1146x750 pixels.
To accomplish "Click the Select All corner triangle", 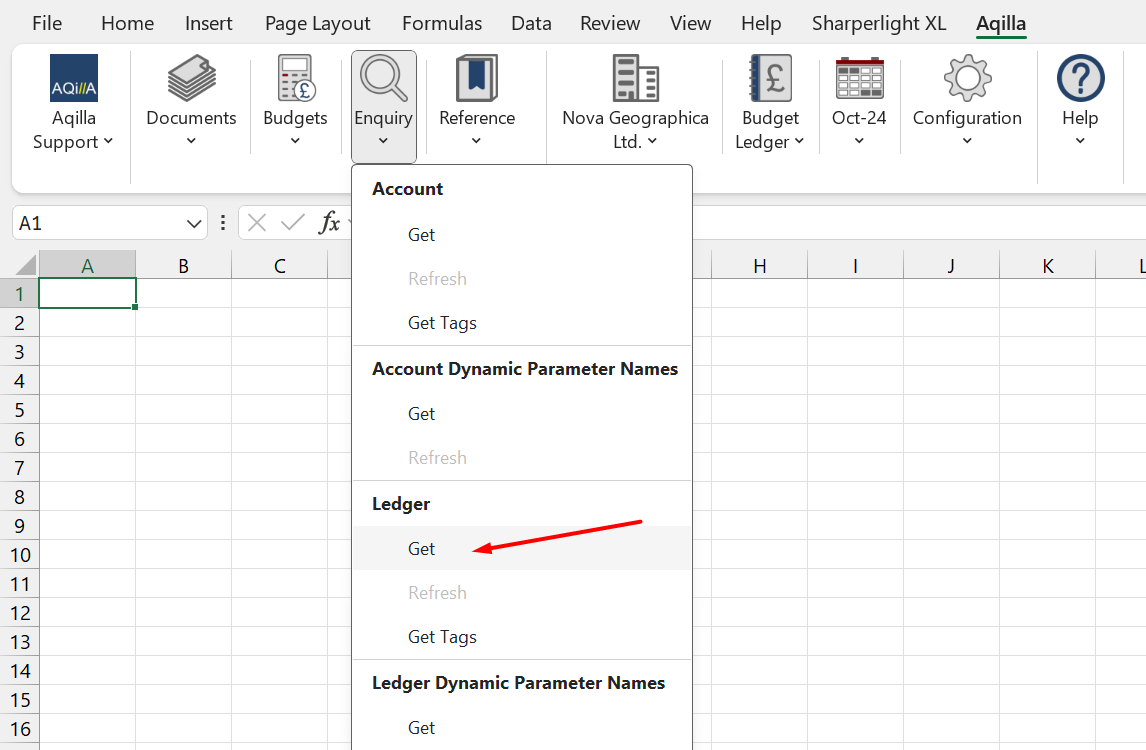I will click(24, 265).
